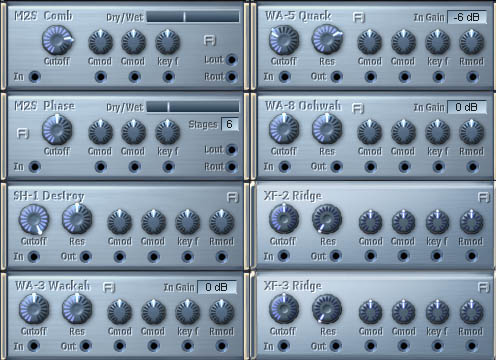Click the In jack on M2S Comb
This screenshot has width=496, height=360.
(x=35, y=77)
